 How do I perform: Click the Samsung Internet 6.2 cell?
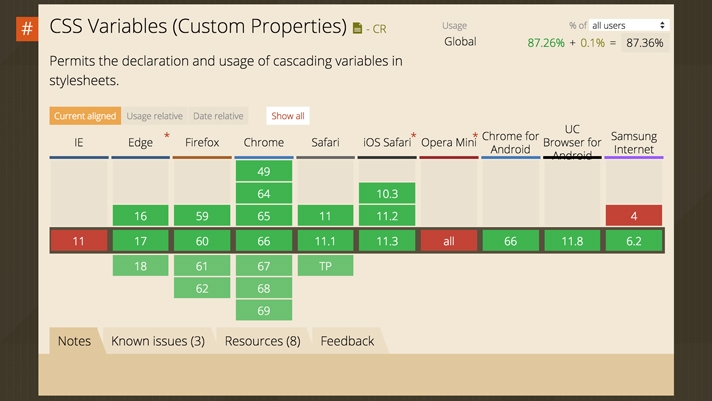click(634, 241)
